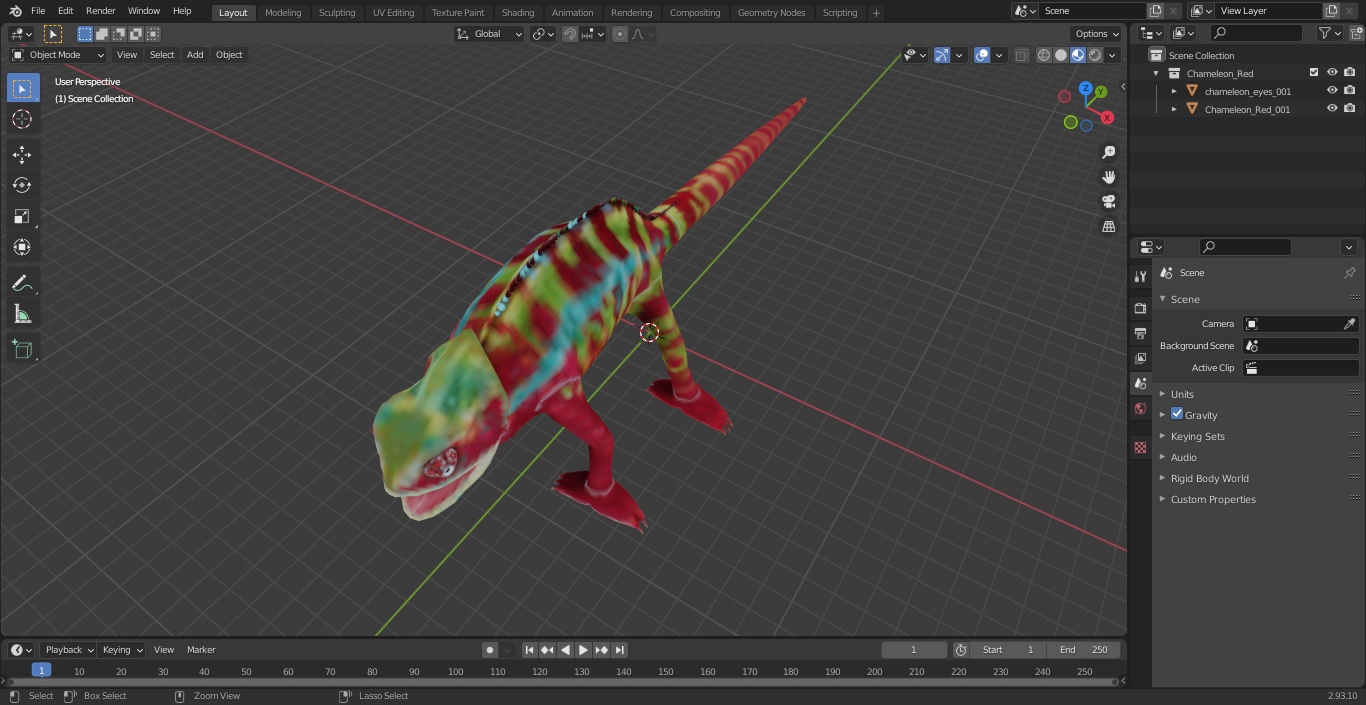Select the Measure tool
1366x705 pixels.
pyautogui.click(x=22, y=314)
